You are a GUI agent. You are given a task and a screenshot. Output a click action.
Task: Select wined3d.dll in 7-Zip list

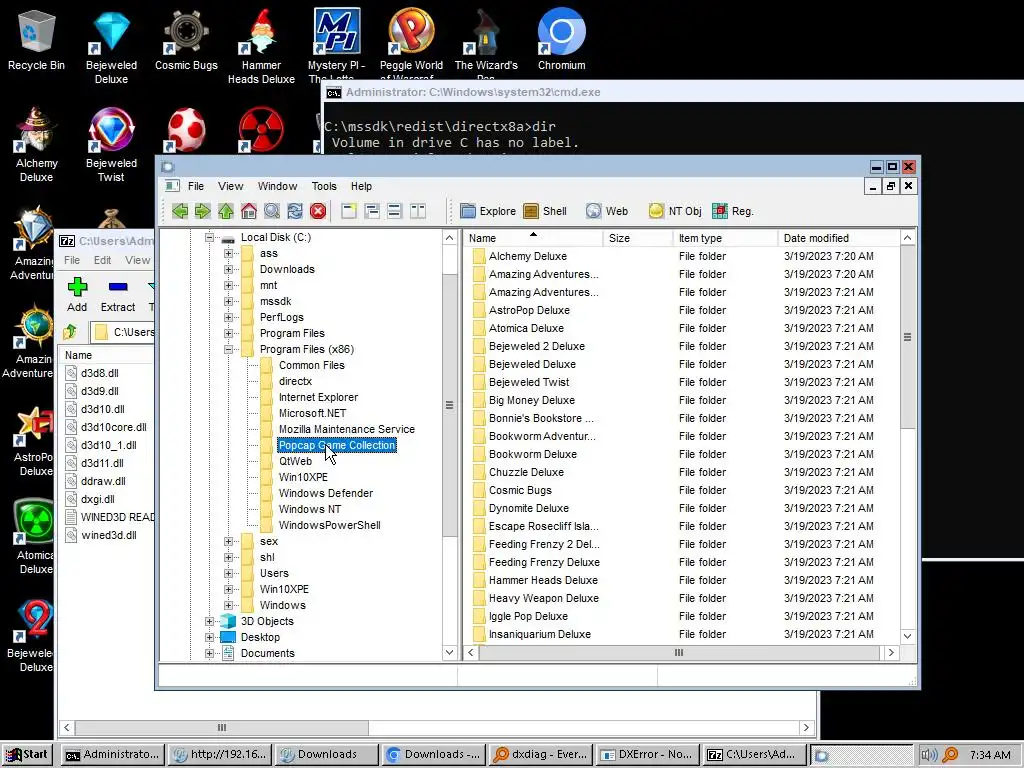(x=108, y=536)
